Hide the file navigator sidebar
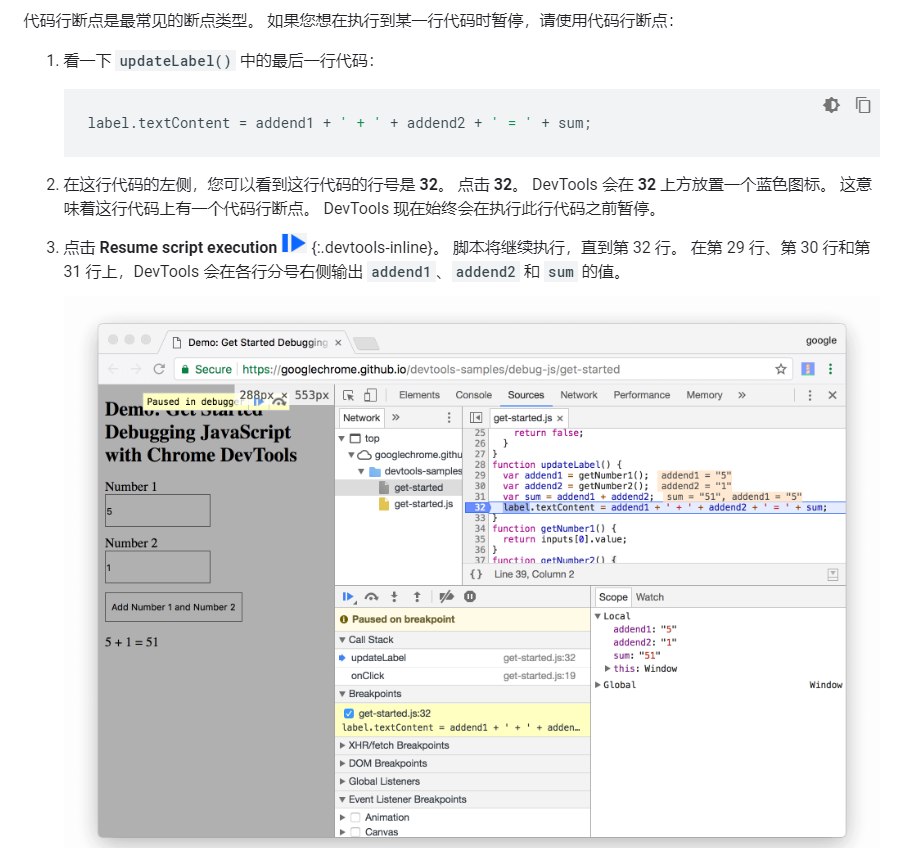898x848 pixels. coord(476,417)
